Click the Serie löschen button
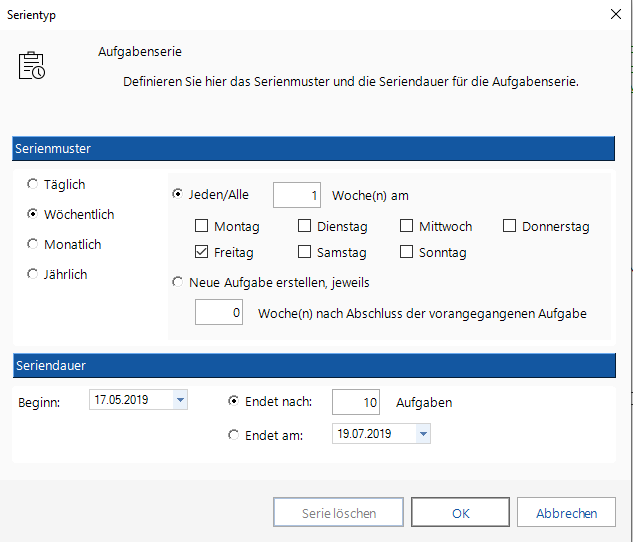The width and height of the screenshot is (633, 542). tap(338, 512)
